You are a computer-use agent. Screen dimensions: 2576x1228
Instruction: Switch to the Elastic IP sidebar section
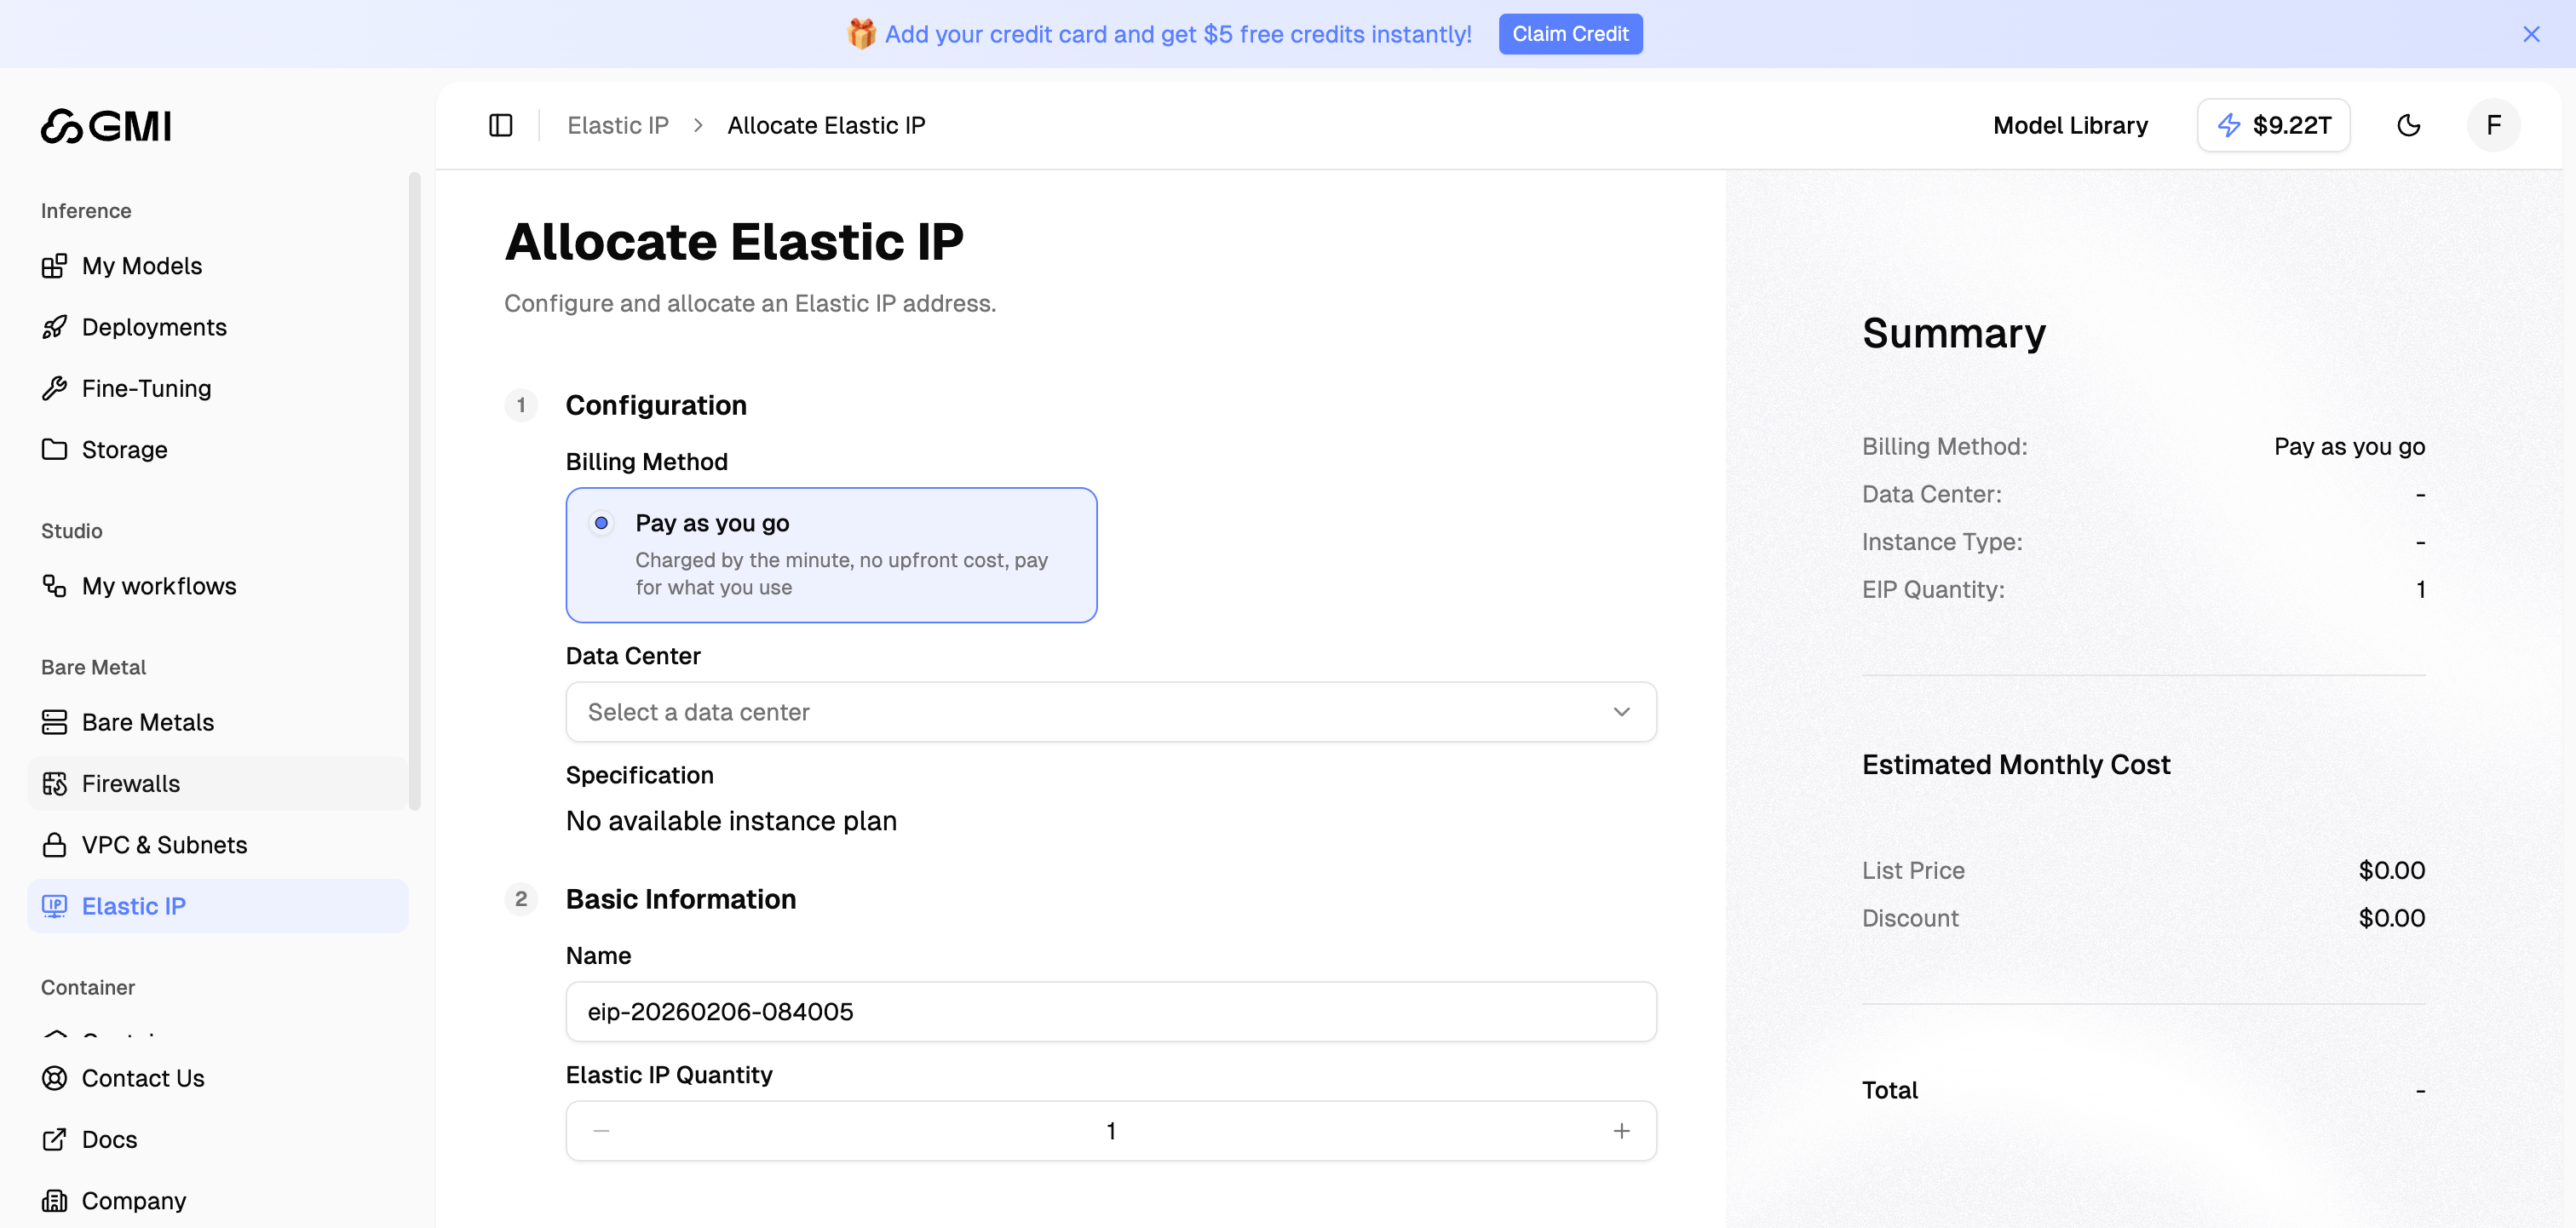134,906
